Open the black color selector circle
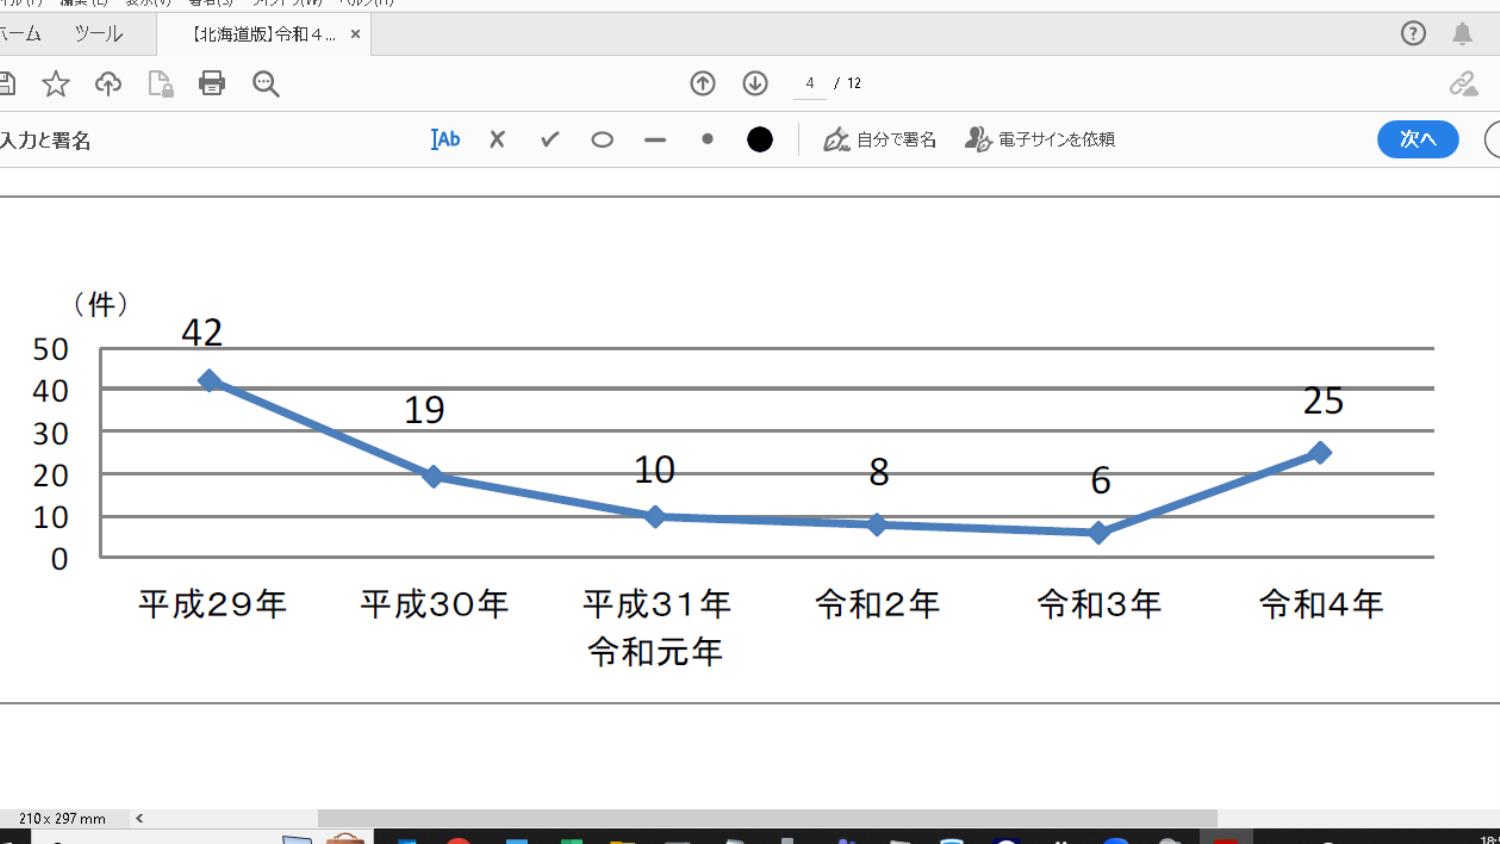The width and height of the screenshot is (1500, 844). coord(760,139)
